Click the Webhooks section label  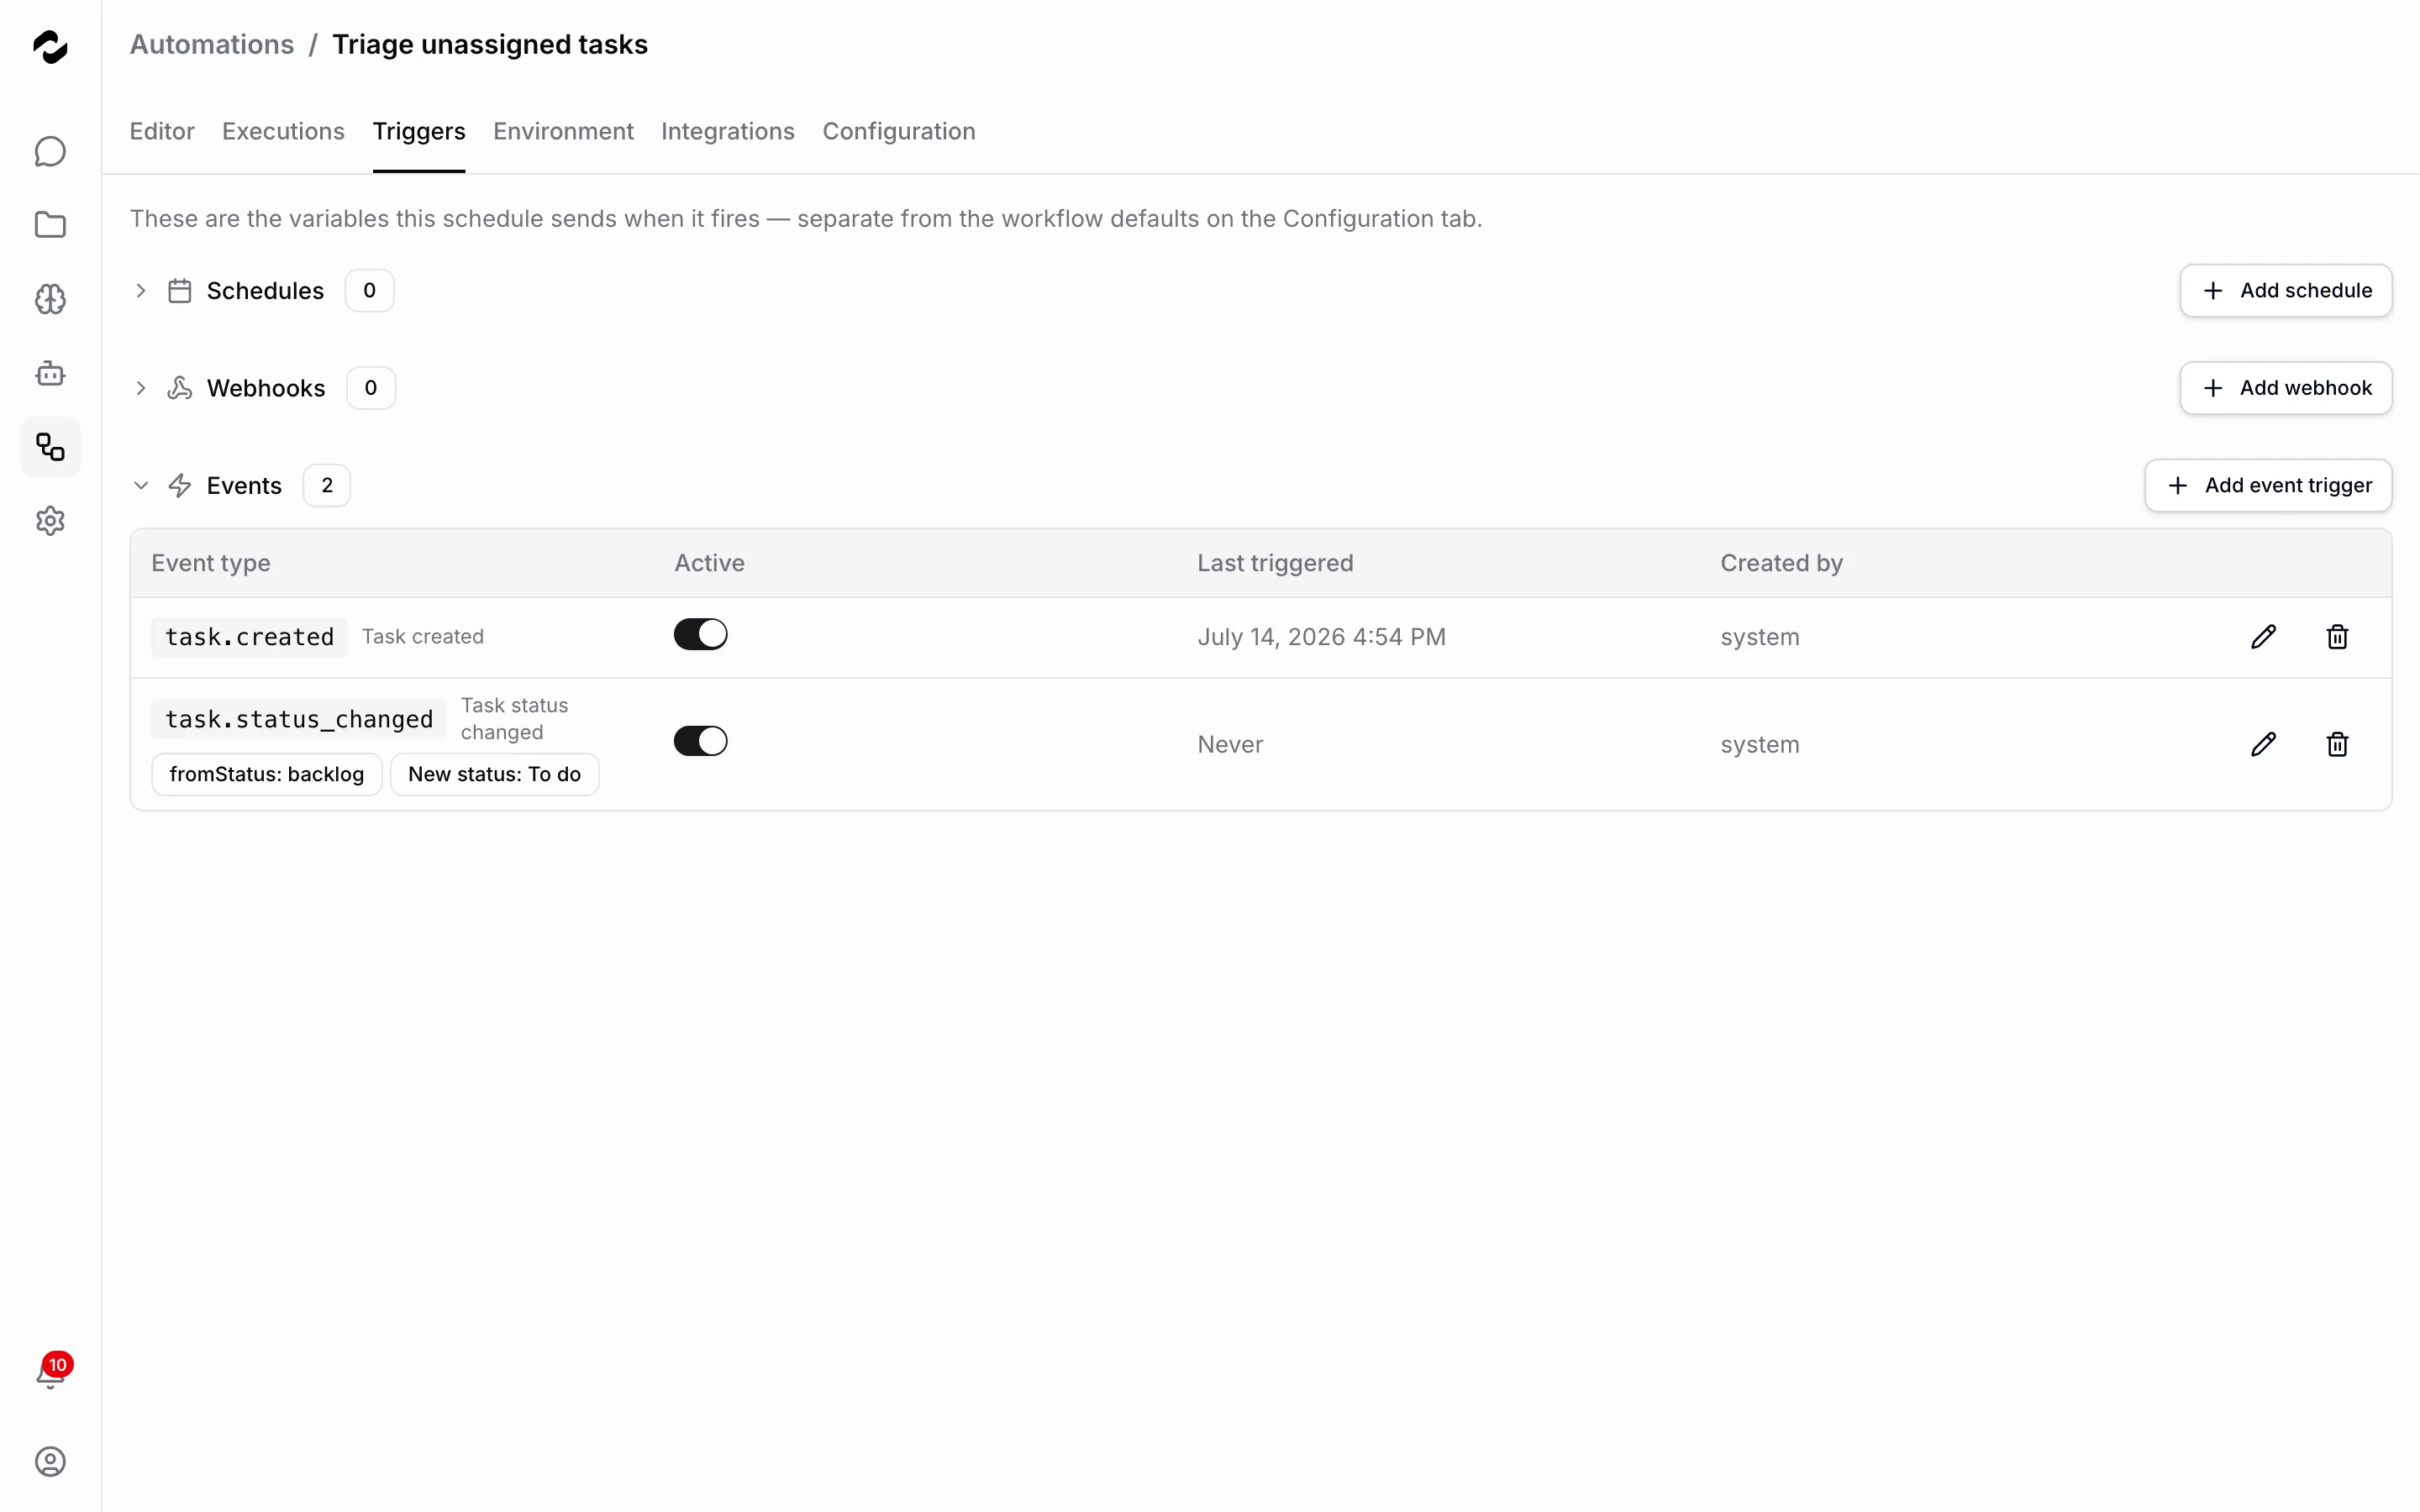pyautogui.click(x=266, y=388)
